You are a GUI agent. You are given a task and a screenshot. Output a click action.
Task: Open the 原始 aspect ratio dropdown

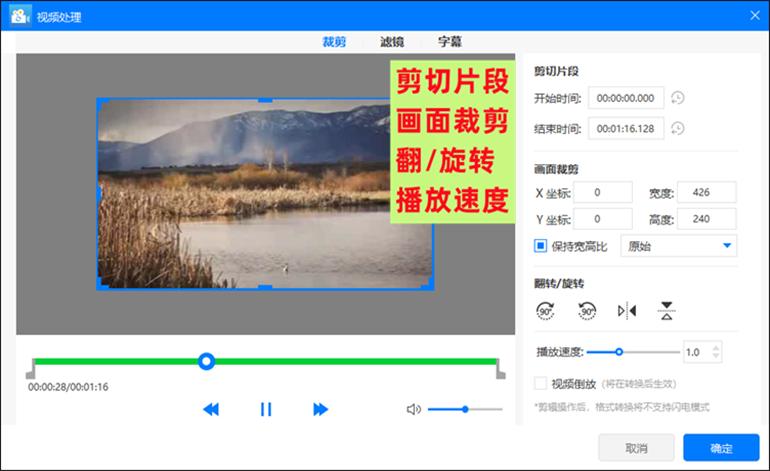click(679, 246)
